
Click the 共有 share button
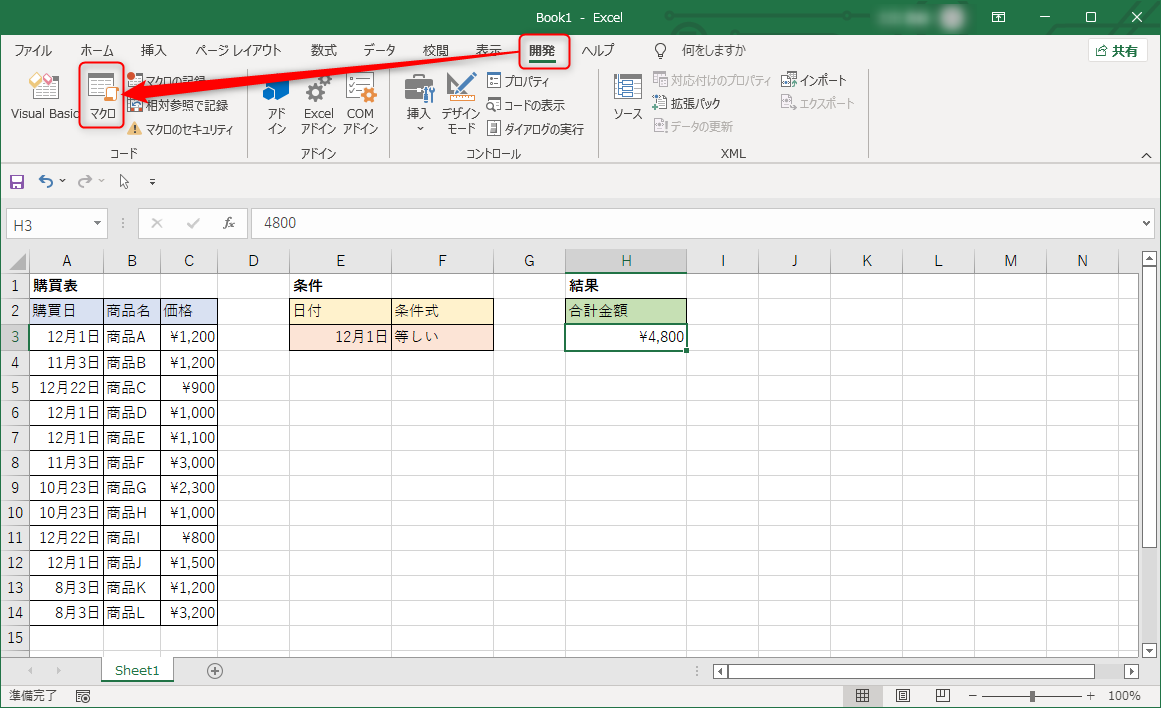(x=1117, y=51)
